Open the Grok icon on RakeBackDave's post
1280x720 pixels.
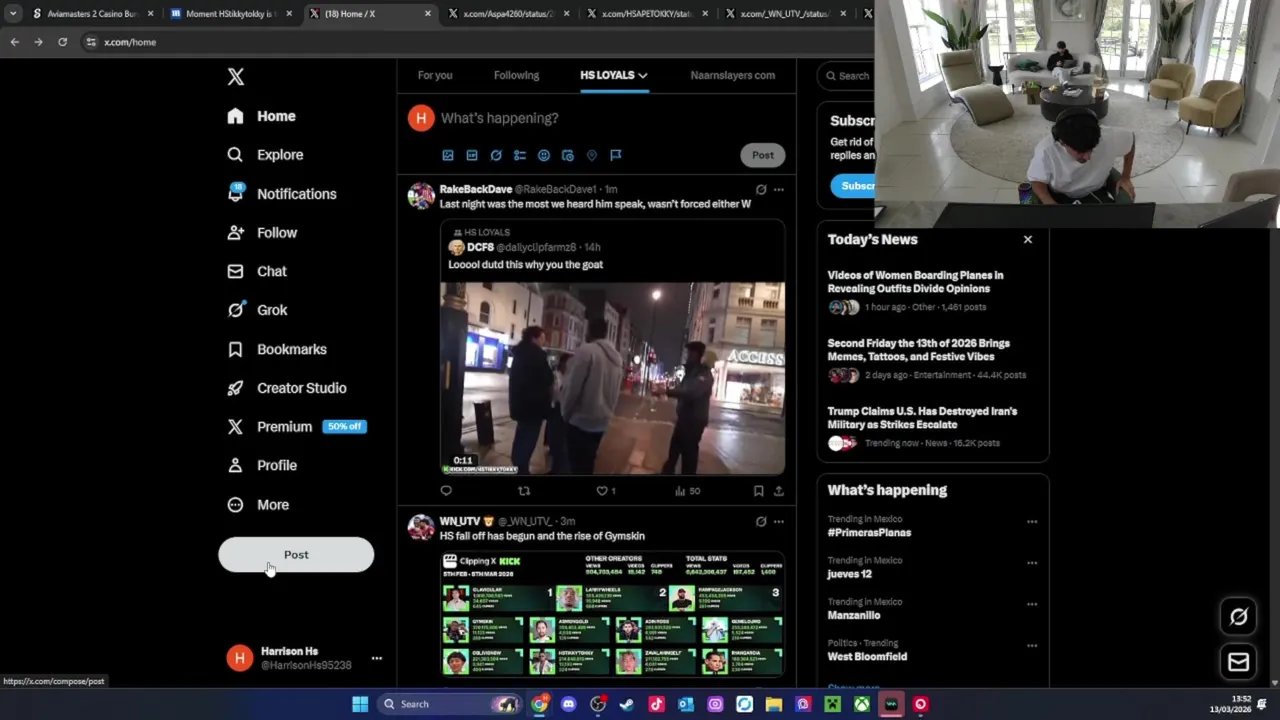coord(761,189)
